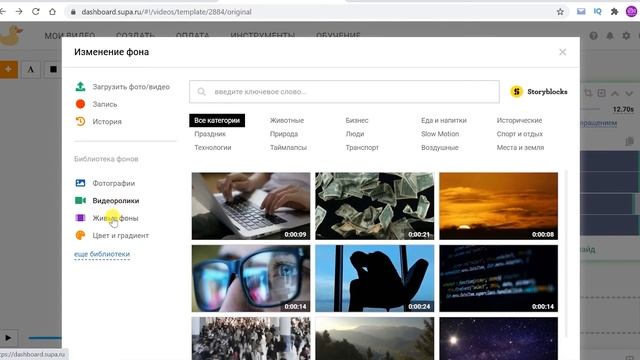Screen dimensions: 640x360
Task: Choose starry night sky video thumbnail
Action: click(x=498, y=338)
